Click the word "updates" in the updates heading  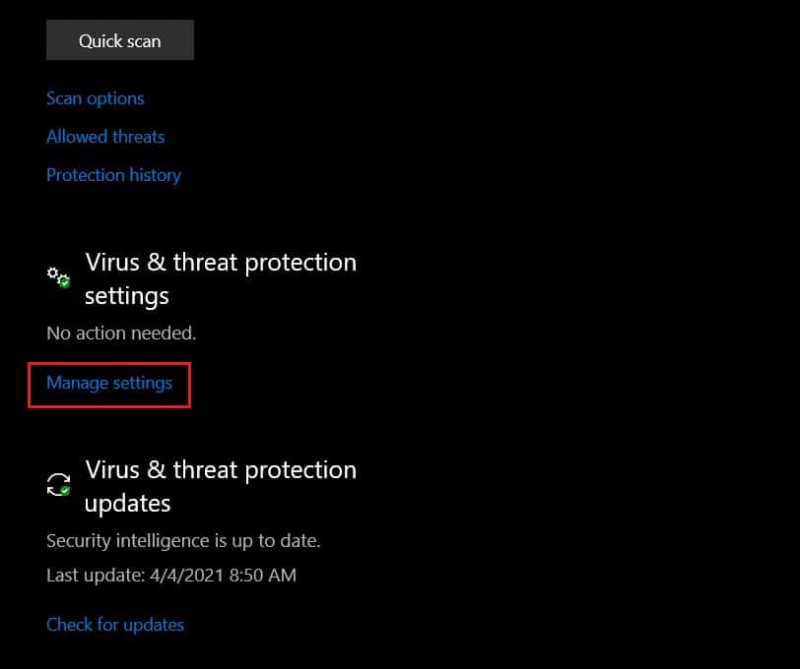pyautogui.click(x=127, y=503)
